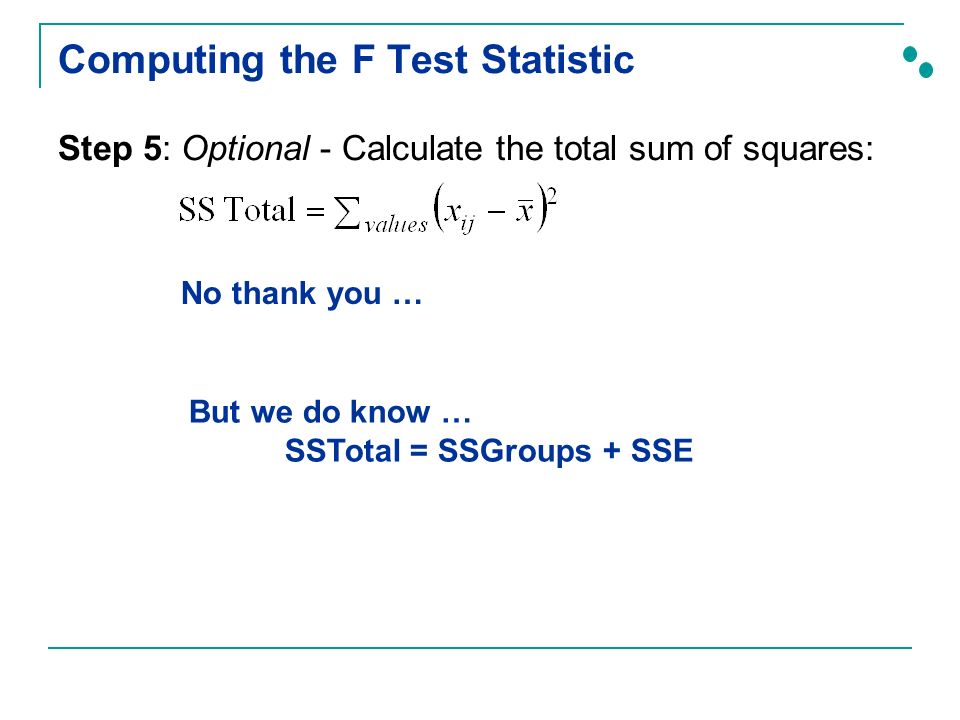Image resolution: width=960 pixels, height=720 pixels.
Task: Select 'SSE' at end of equation
Action: click(662, 451)
